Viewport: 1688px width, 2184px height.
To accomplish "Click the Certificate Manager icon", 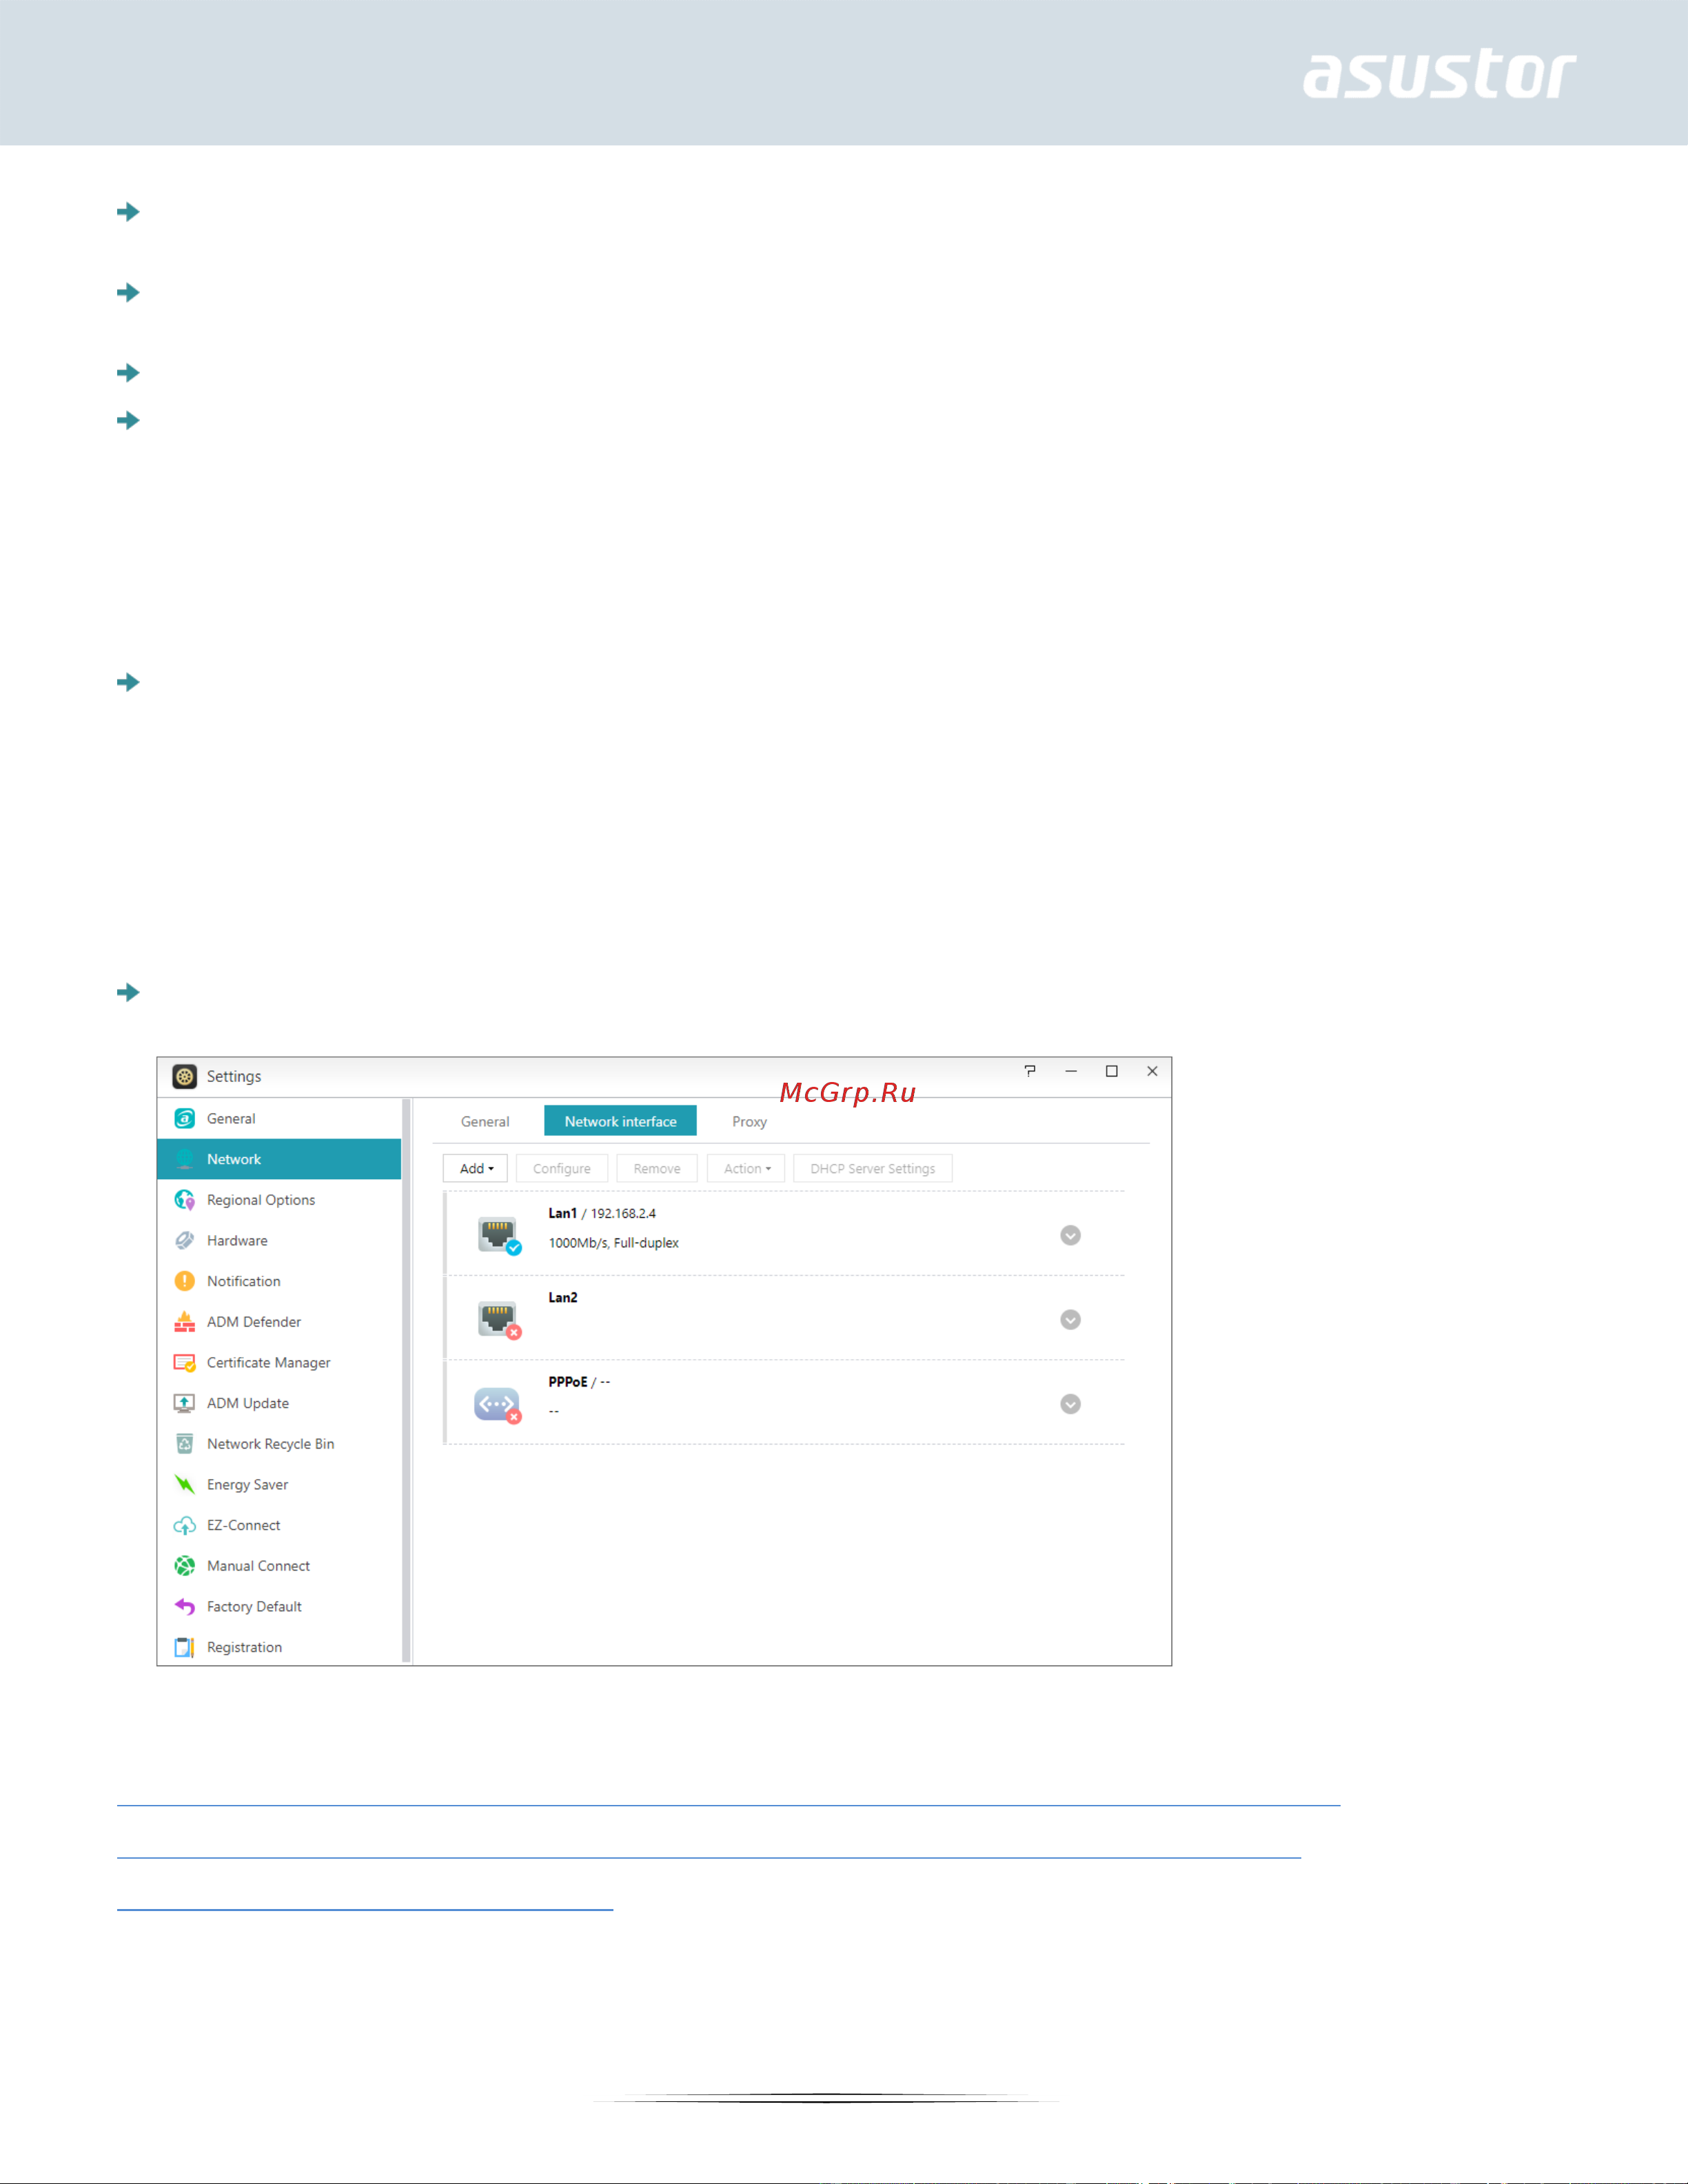I will [184, 1362].
